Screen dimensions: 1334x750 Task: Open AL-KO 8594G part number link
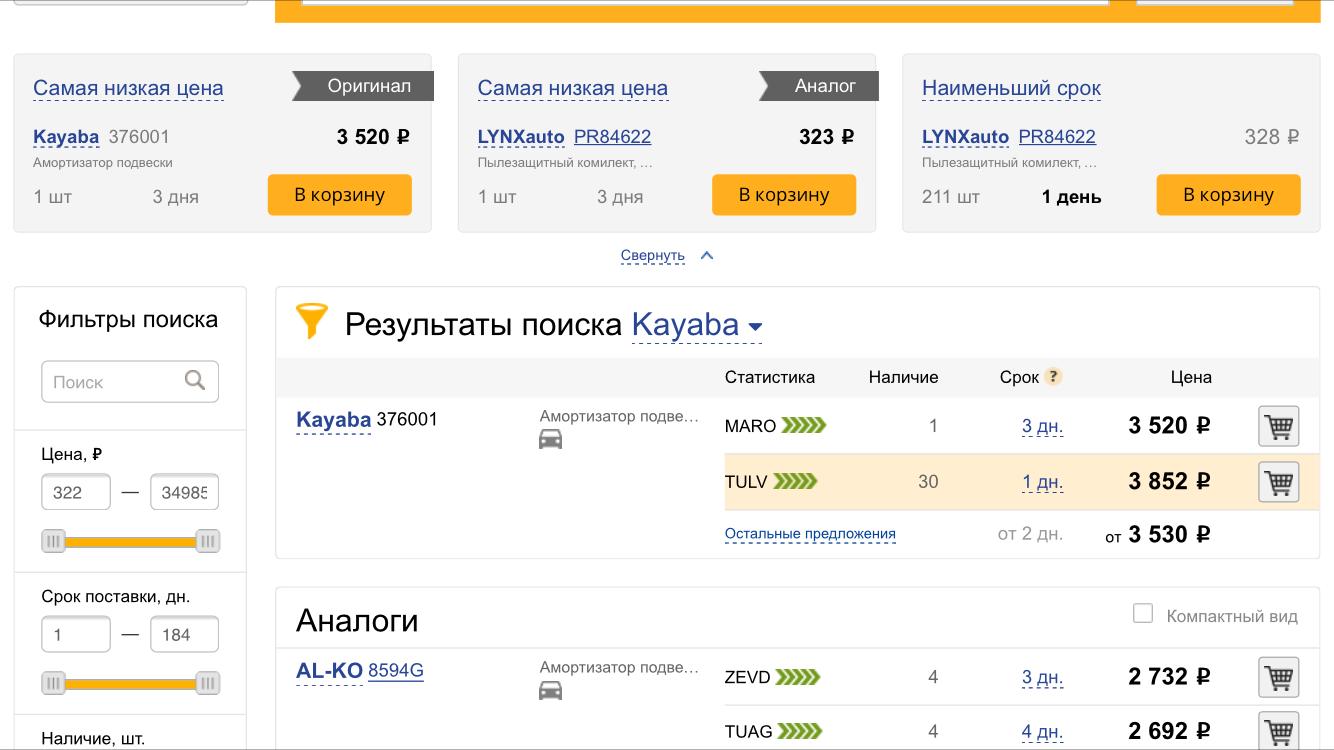[396, 670]
